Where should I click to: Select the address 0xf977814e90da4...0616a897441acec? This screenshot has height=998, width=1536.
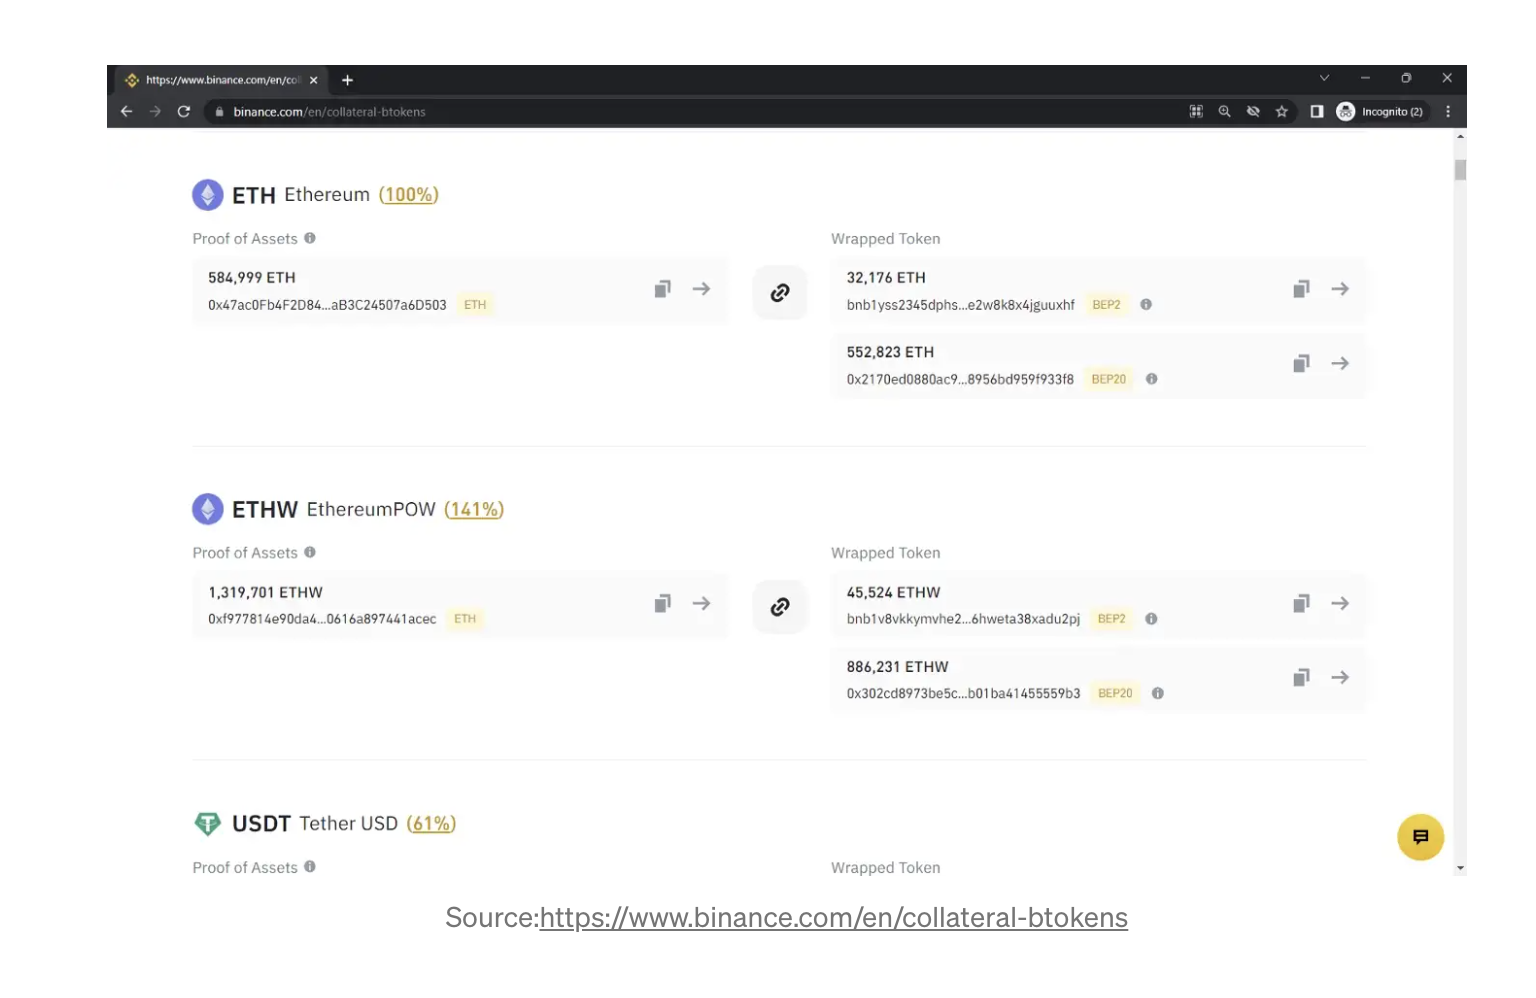(322, 619)
